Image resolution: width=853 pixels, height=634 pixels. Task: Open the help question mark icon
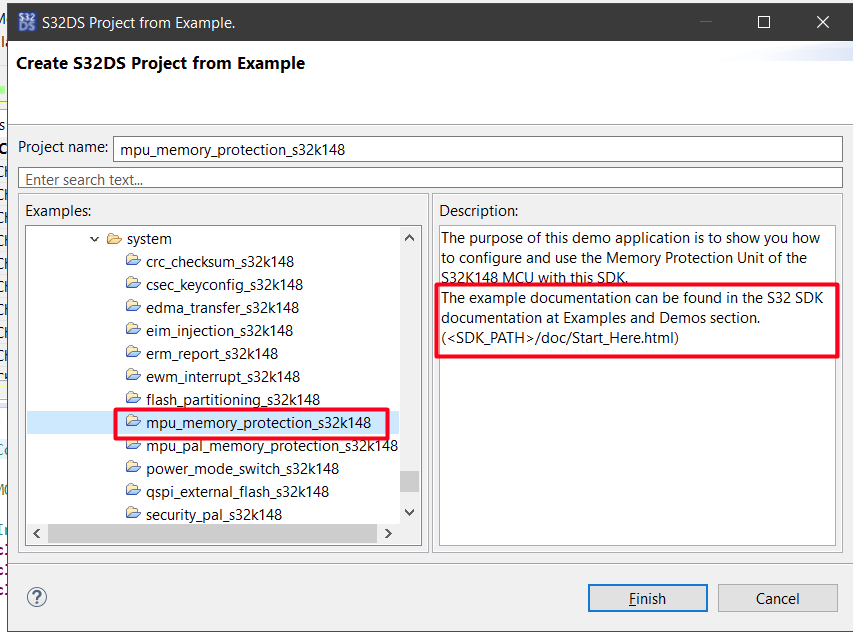pos(36,597)
